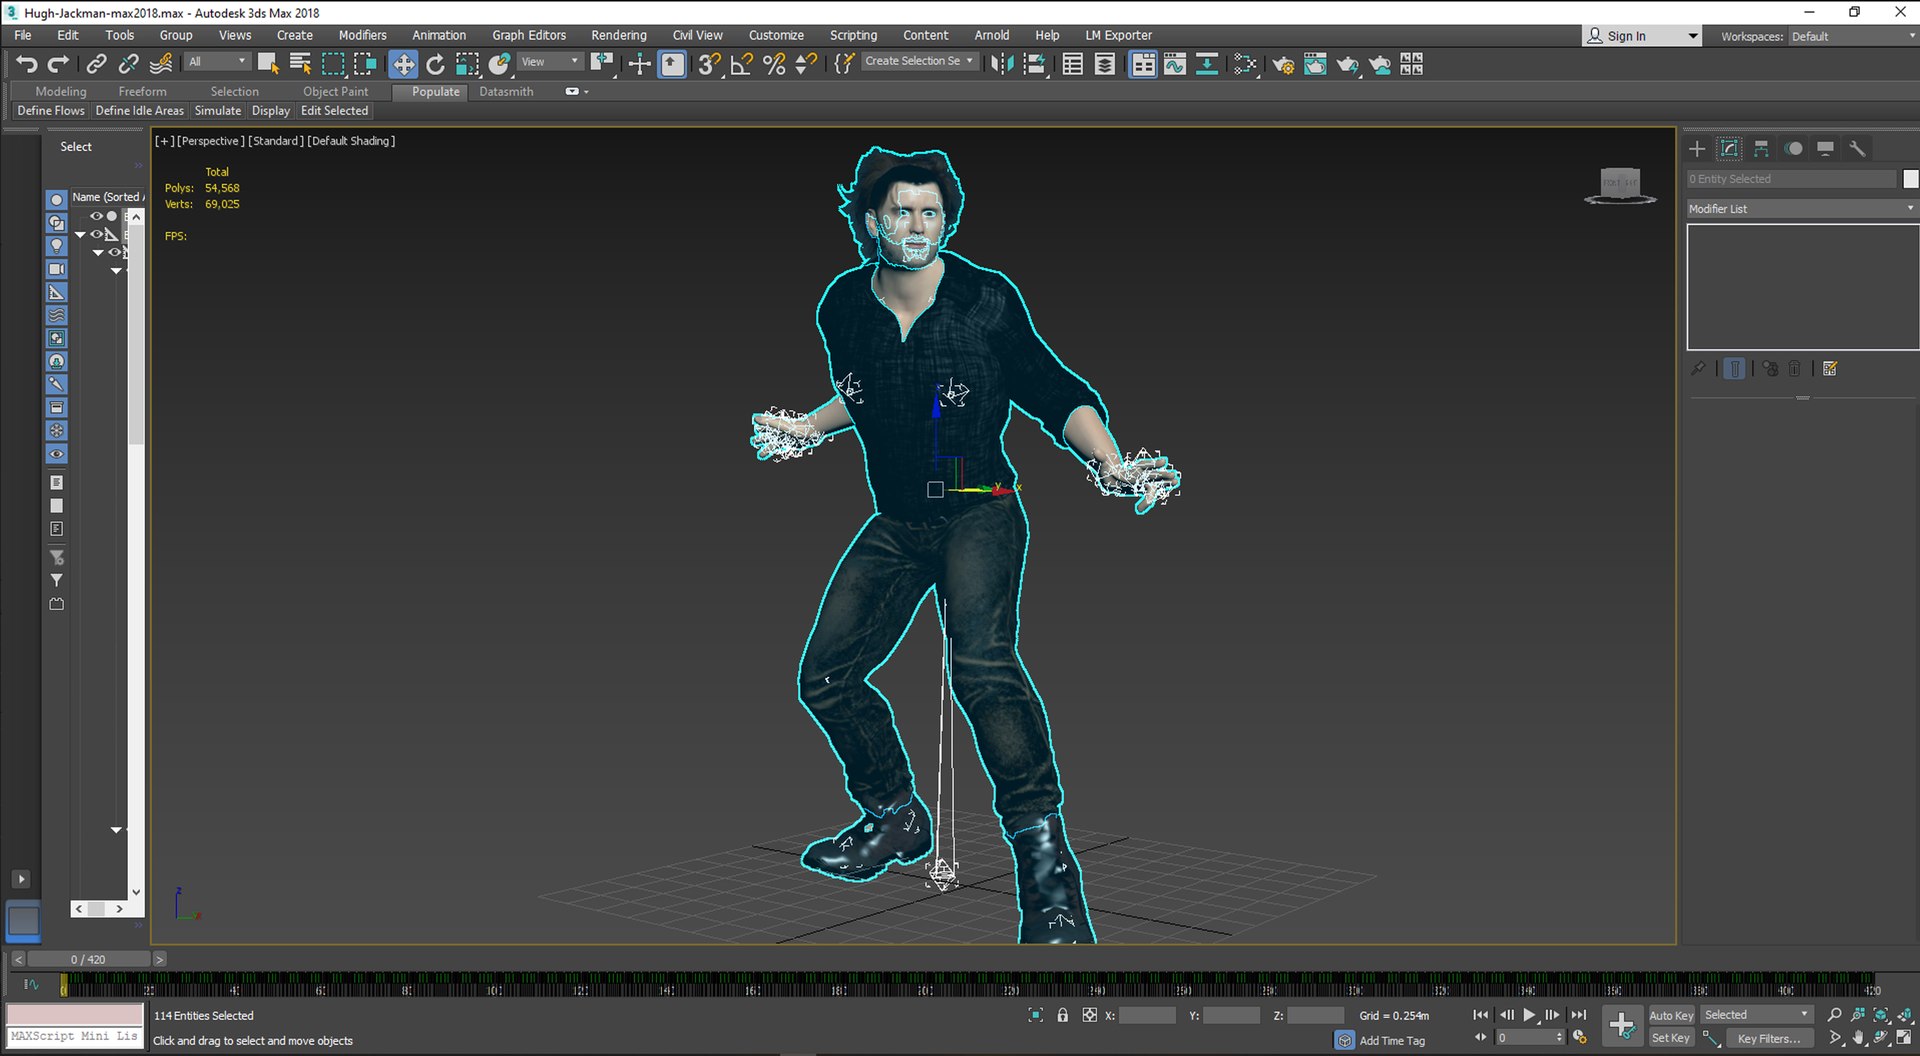Click Rectangular Selection Region icon
The image size is (1920, 1056).
coord(333,64)
